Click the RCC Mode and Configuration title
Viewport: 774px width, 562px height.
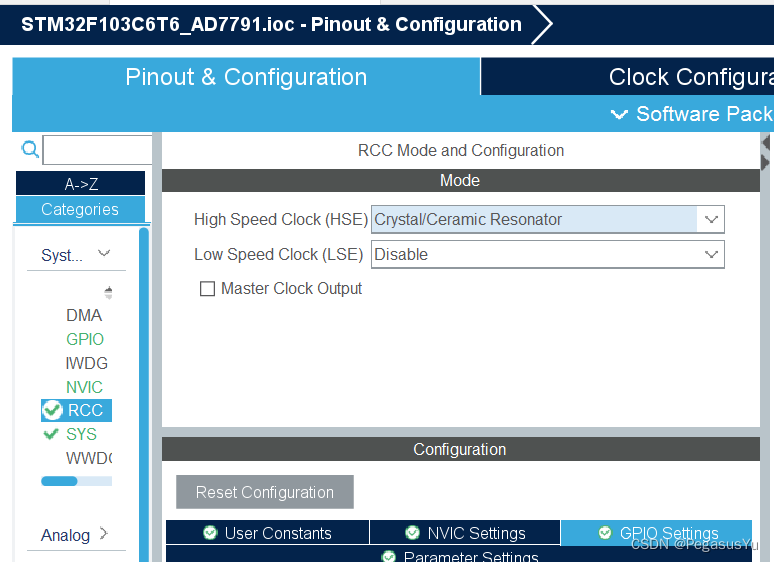click(x=461, y=150)
